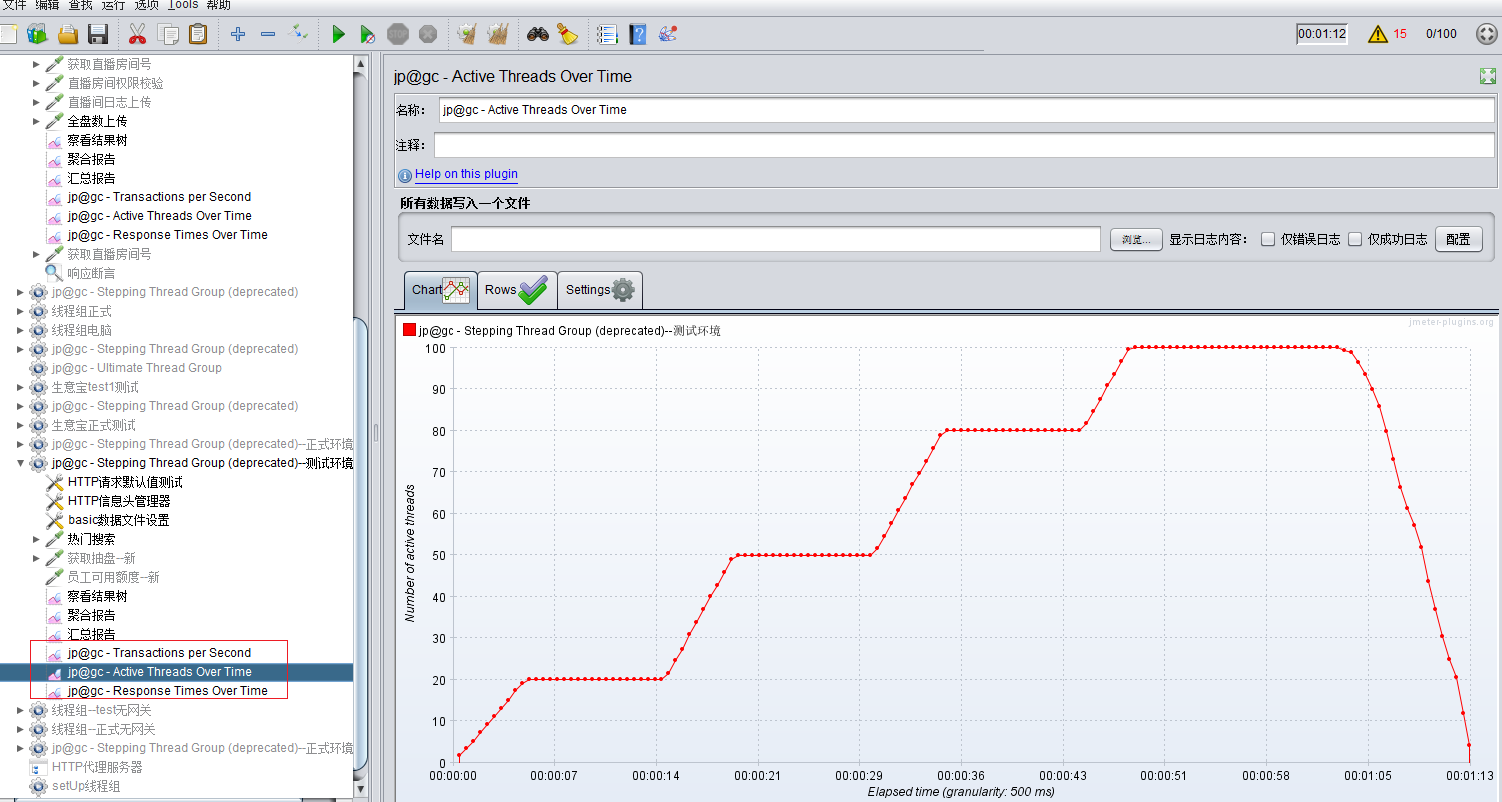Select the 生意宝正式测试 tree item

(93, 425)
